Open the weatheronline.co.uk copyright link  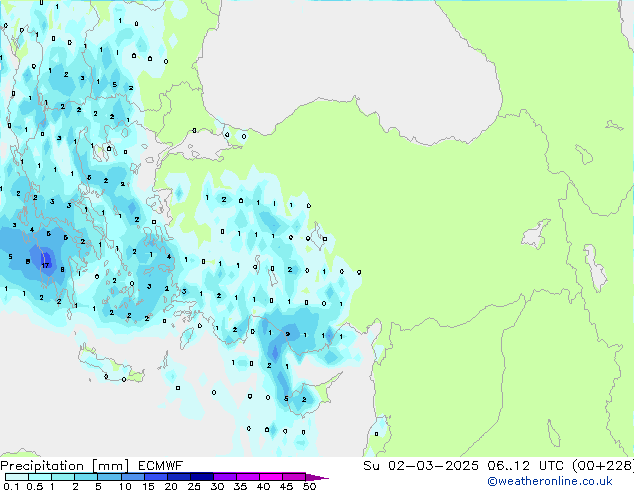click(x=550, y=481)
